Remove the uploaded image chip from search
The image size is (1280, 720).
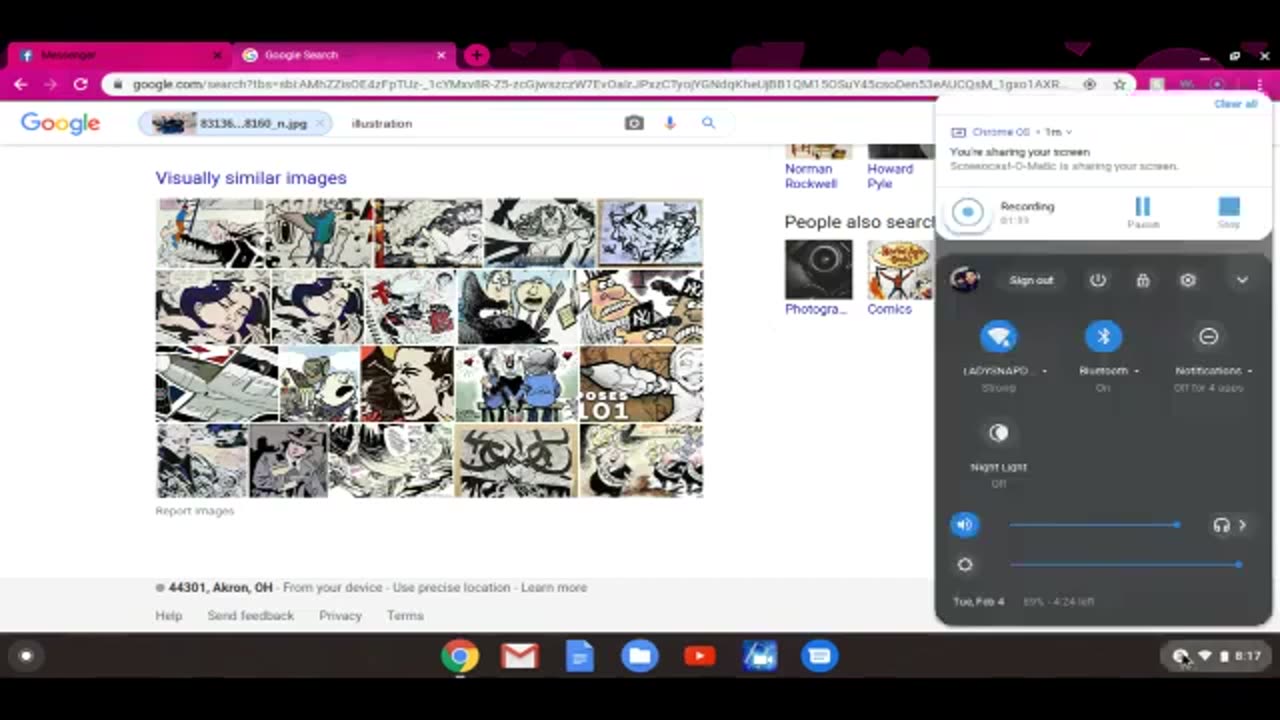click(319, 123)
